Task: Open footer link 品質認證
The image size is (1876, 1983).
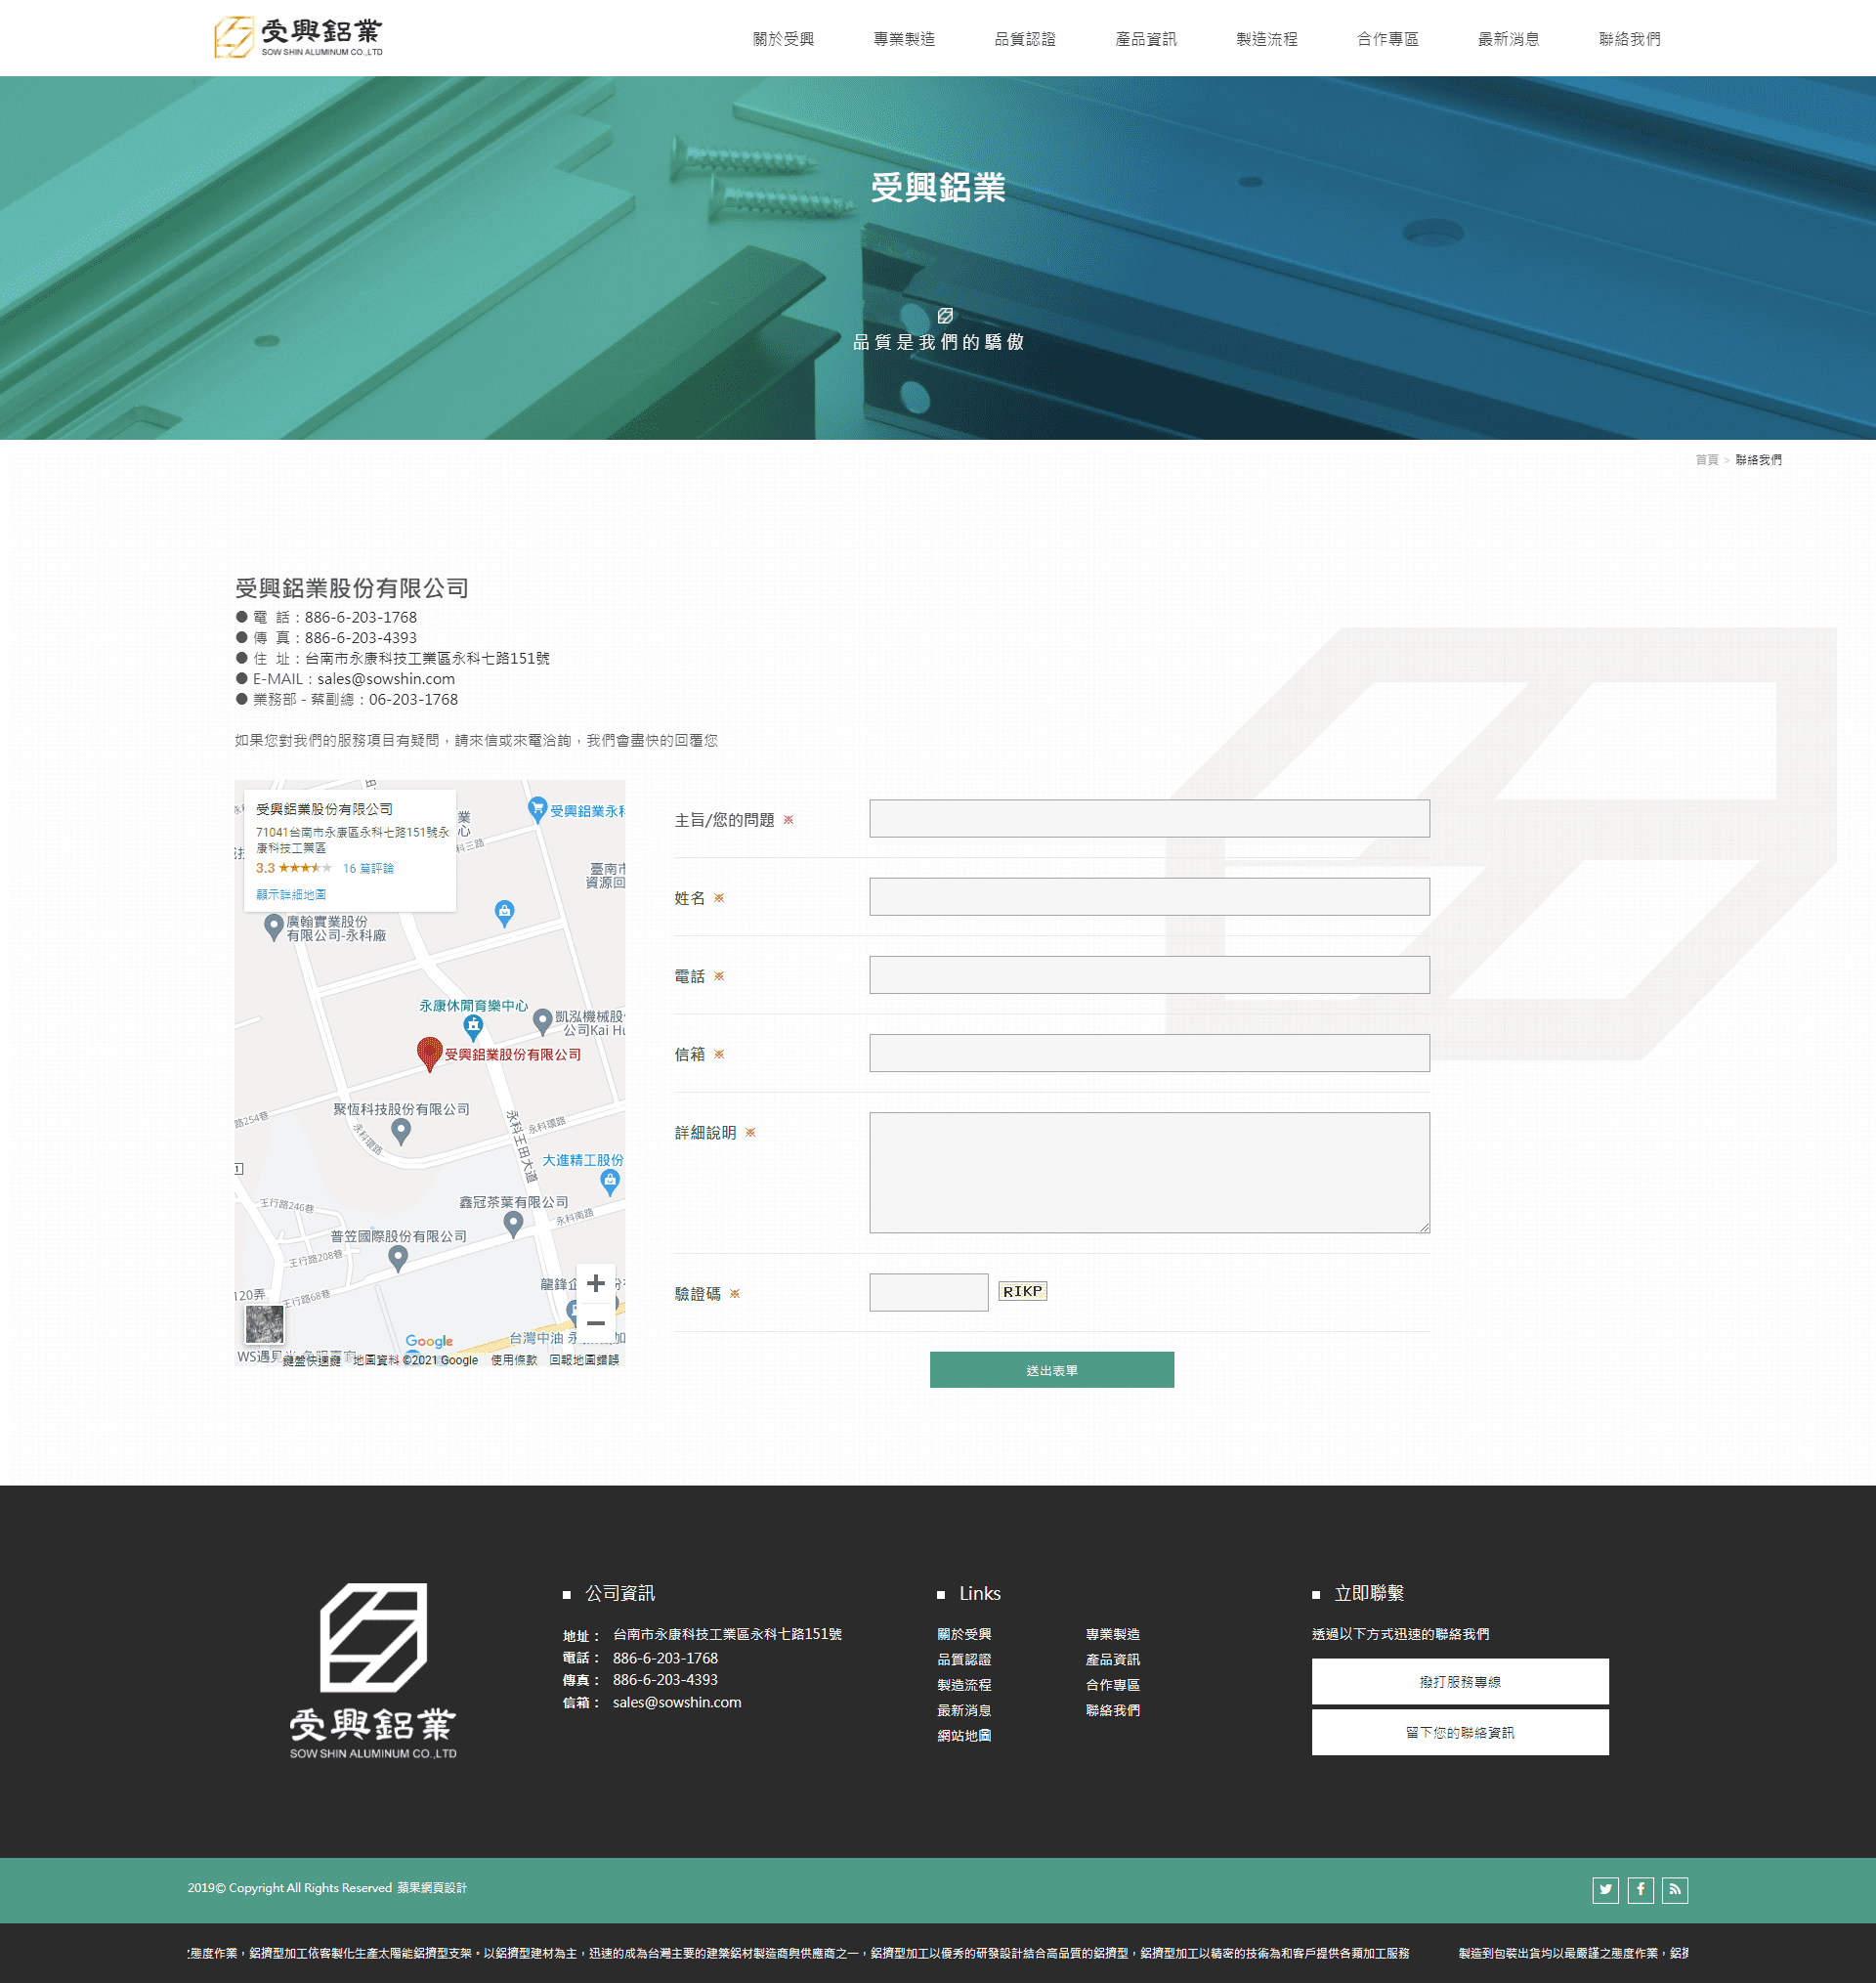Action: 964,1659
